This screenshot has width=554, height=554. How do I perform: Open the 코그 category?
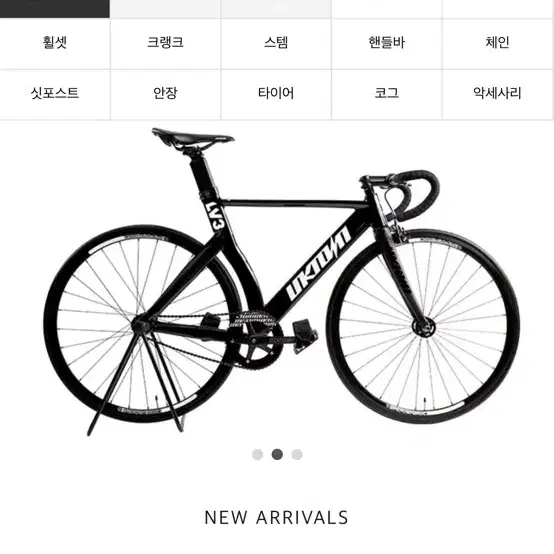click(x=387, y=94)
